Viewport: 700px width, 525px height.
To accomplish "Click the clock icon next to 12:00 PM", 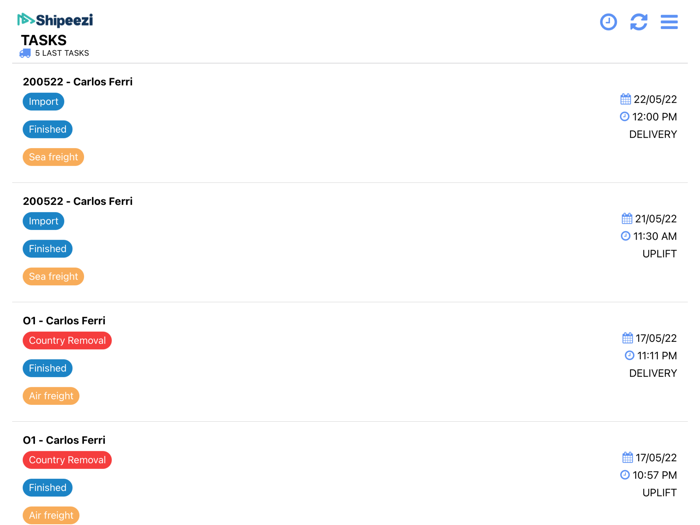I will [x=625, y=117].
